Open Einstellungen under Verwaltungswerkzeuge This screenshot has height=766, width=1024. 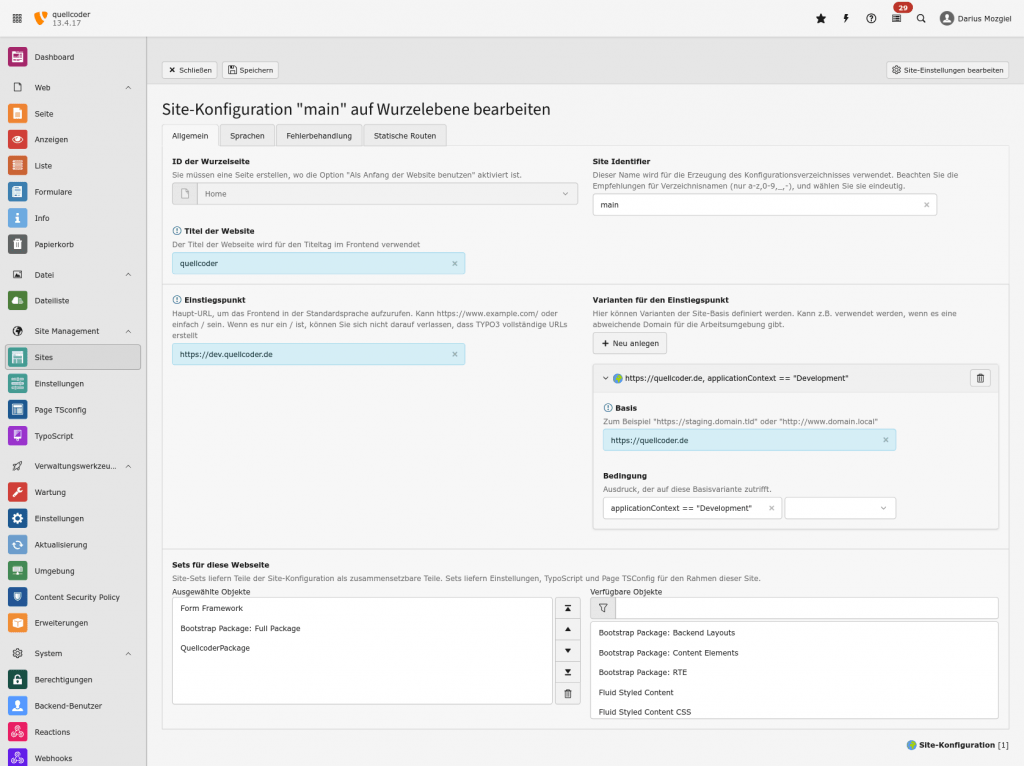(x=73, y=519)
